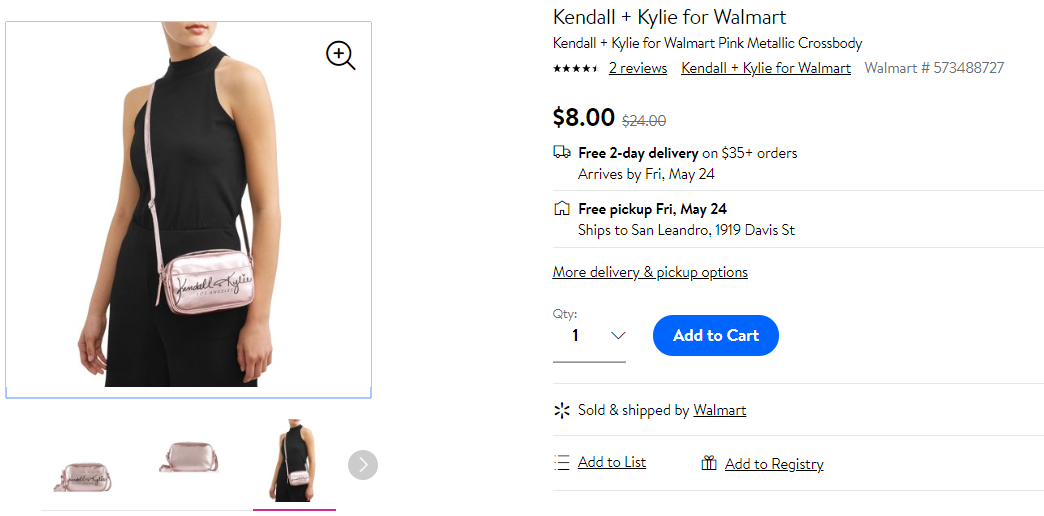Click Add to Registry link
This screenshot has height=516, width=1044.
point(774,464)
